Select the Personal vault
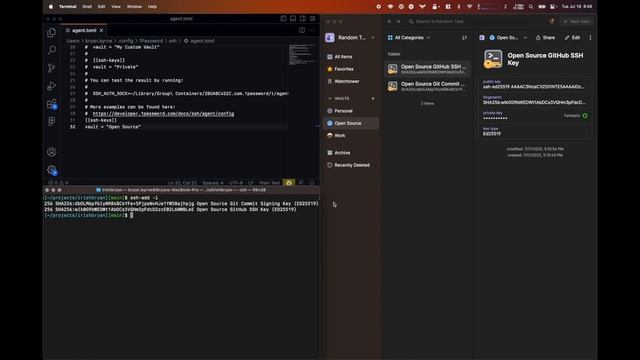The width and height of the screenshot is (640, 360). pos(351,111)
